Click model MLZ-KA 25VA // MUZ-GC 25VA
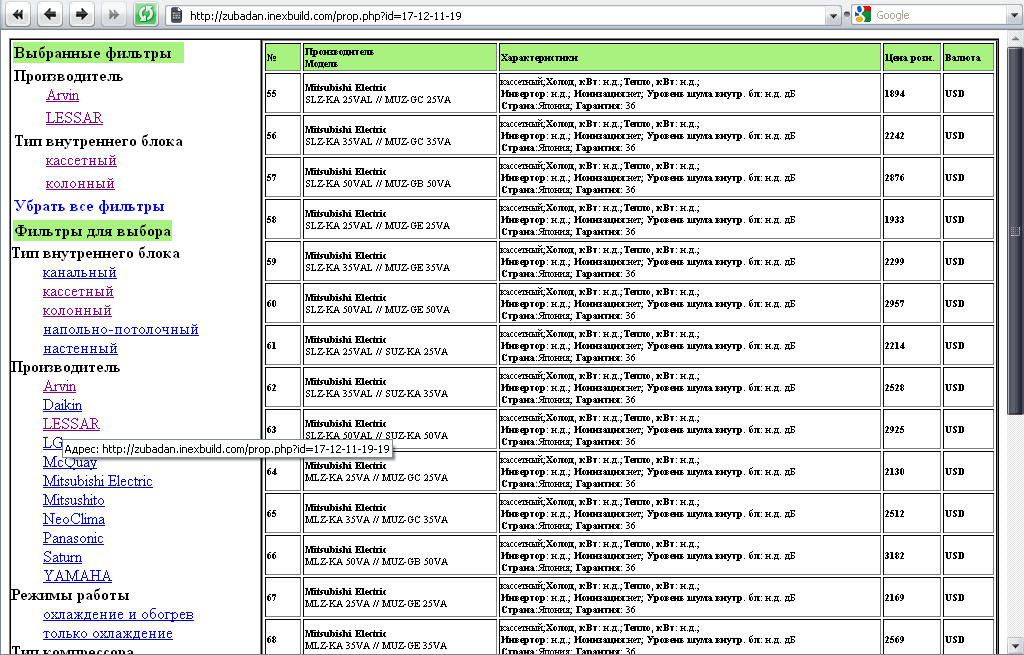The width and height of the screenshot is (1024, 655). (376, 477)
